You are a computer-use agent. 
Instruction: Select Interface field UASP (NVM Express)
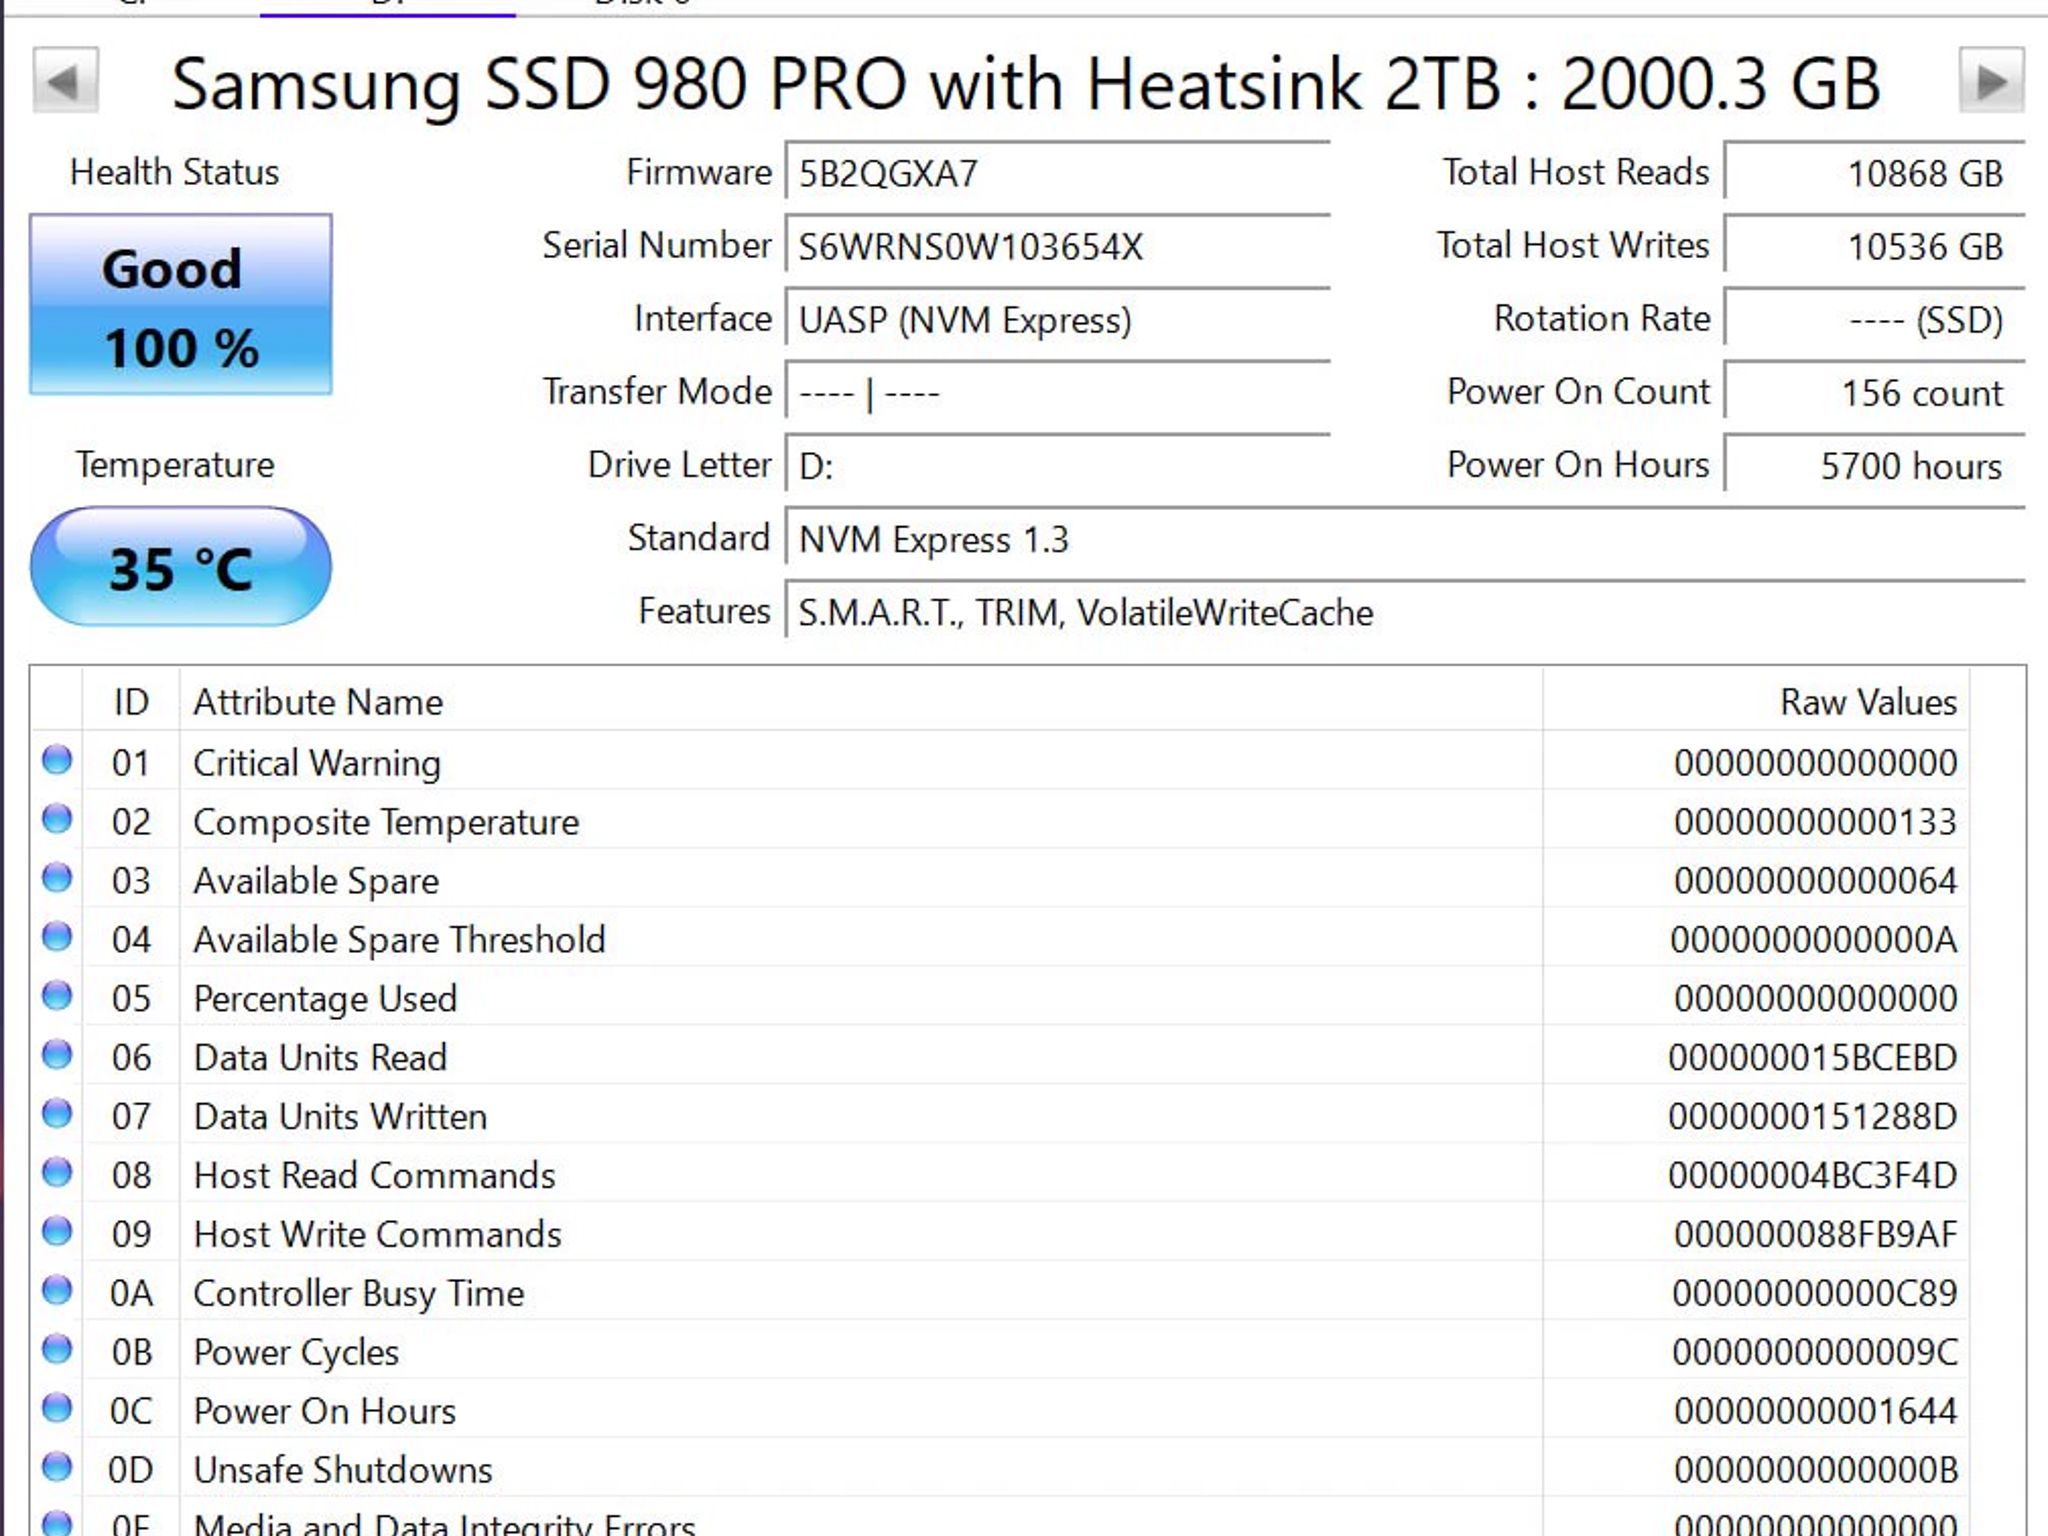1058,319
